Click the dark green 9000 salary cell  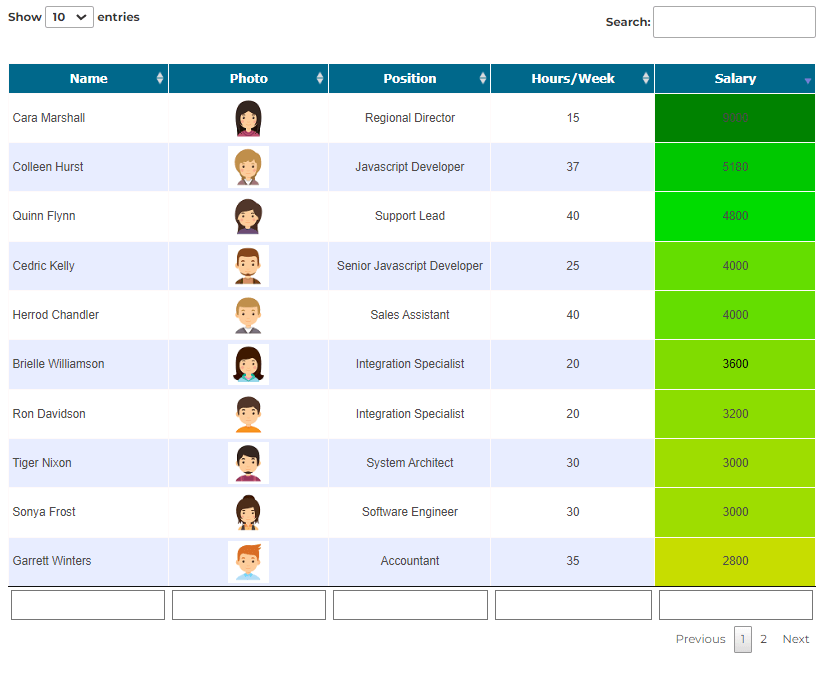pos(735,118)
